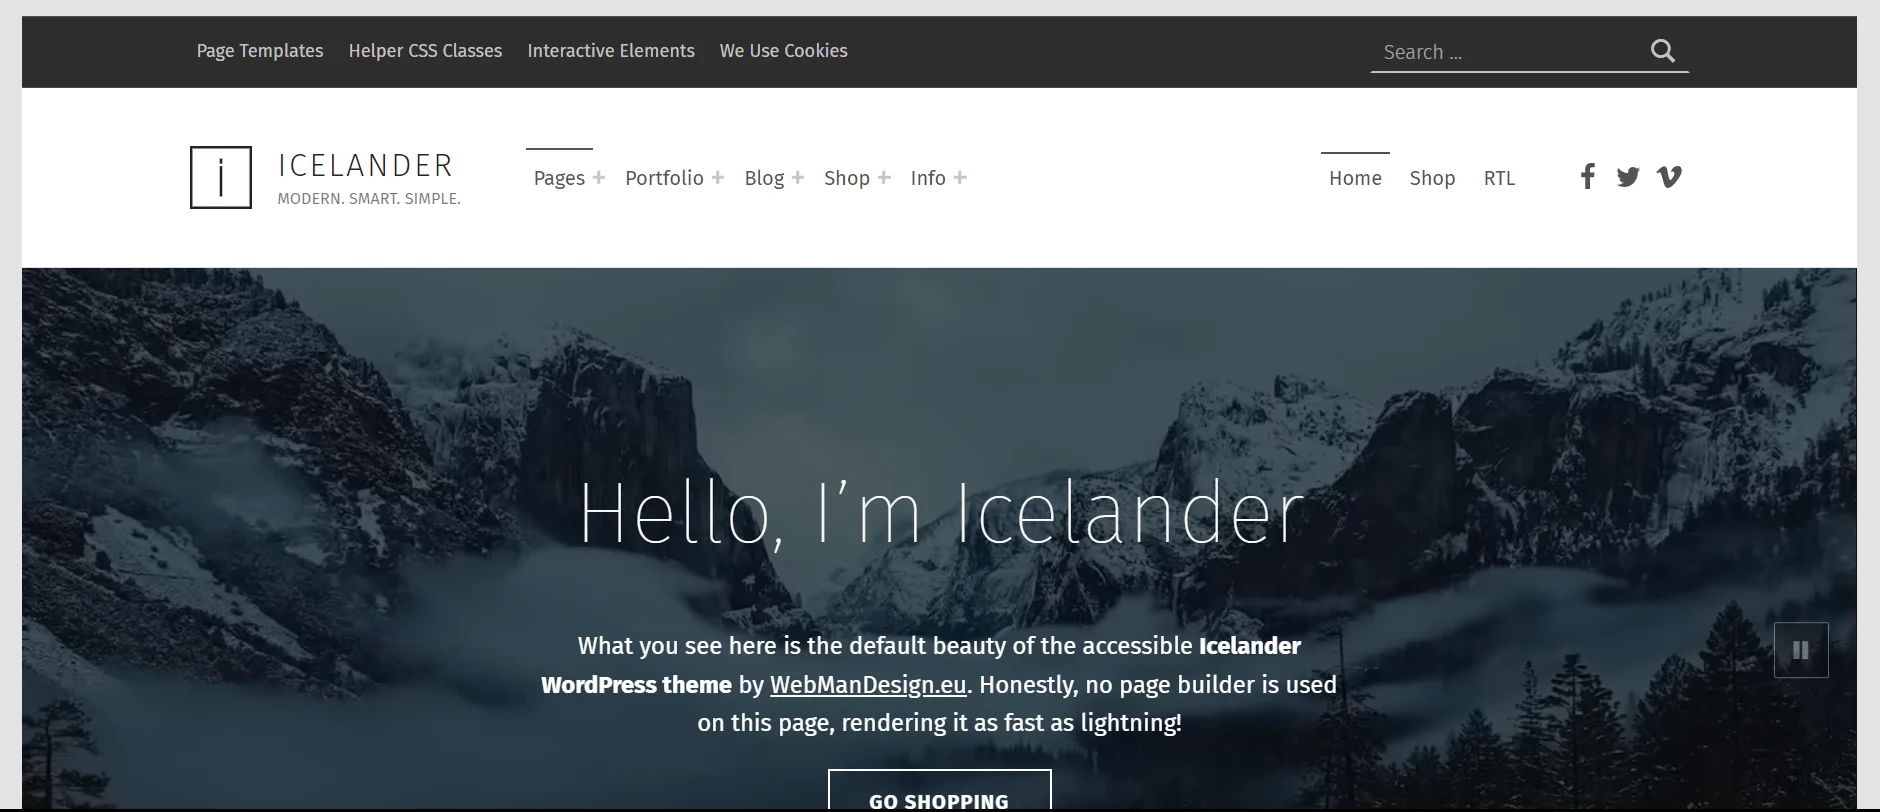Screen dimensions: 1880x812
Task: Open We Use Cookies link
Action: (783, 51)
